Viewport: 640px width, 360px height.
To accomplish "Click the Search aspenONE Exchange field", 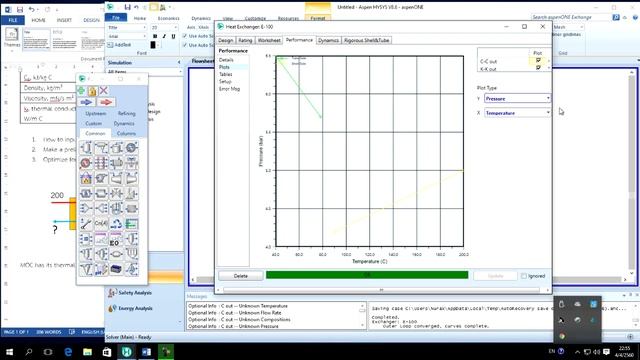I will click(570, 17).
